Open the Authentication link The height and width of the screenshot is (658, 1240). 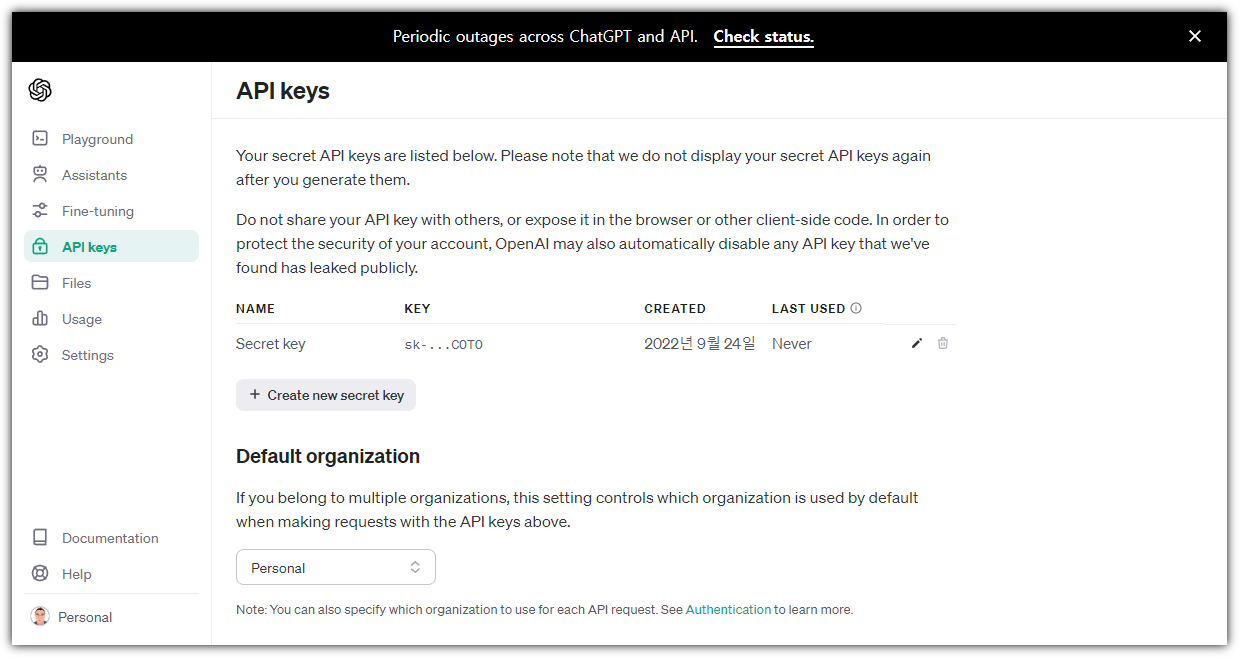click(728, 609)
